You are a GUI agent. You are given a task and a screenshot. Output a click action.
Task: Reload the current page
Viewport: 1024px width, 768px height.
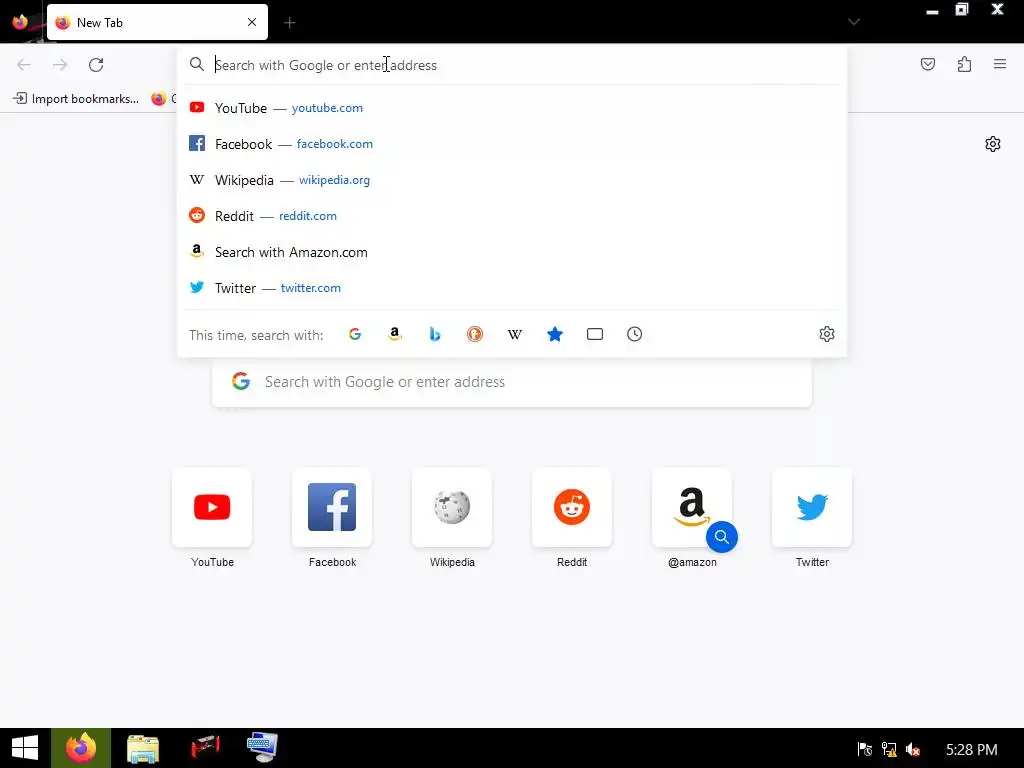(x=96, y=65)
